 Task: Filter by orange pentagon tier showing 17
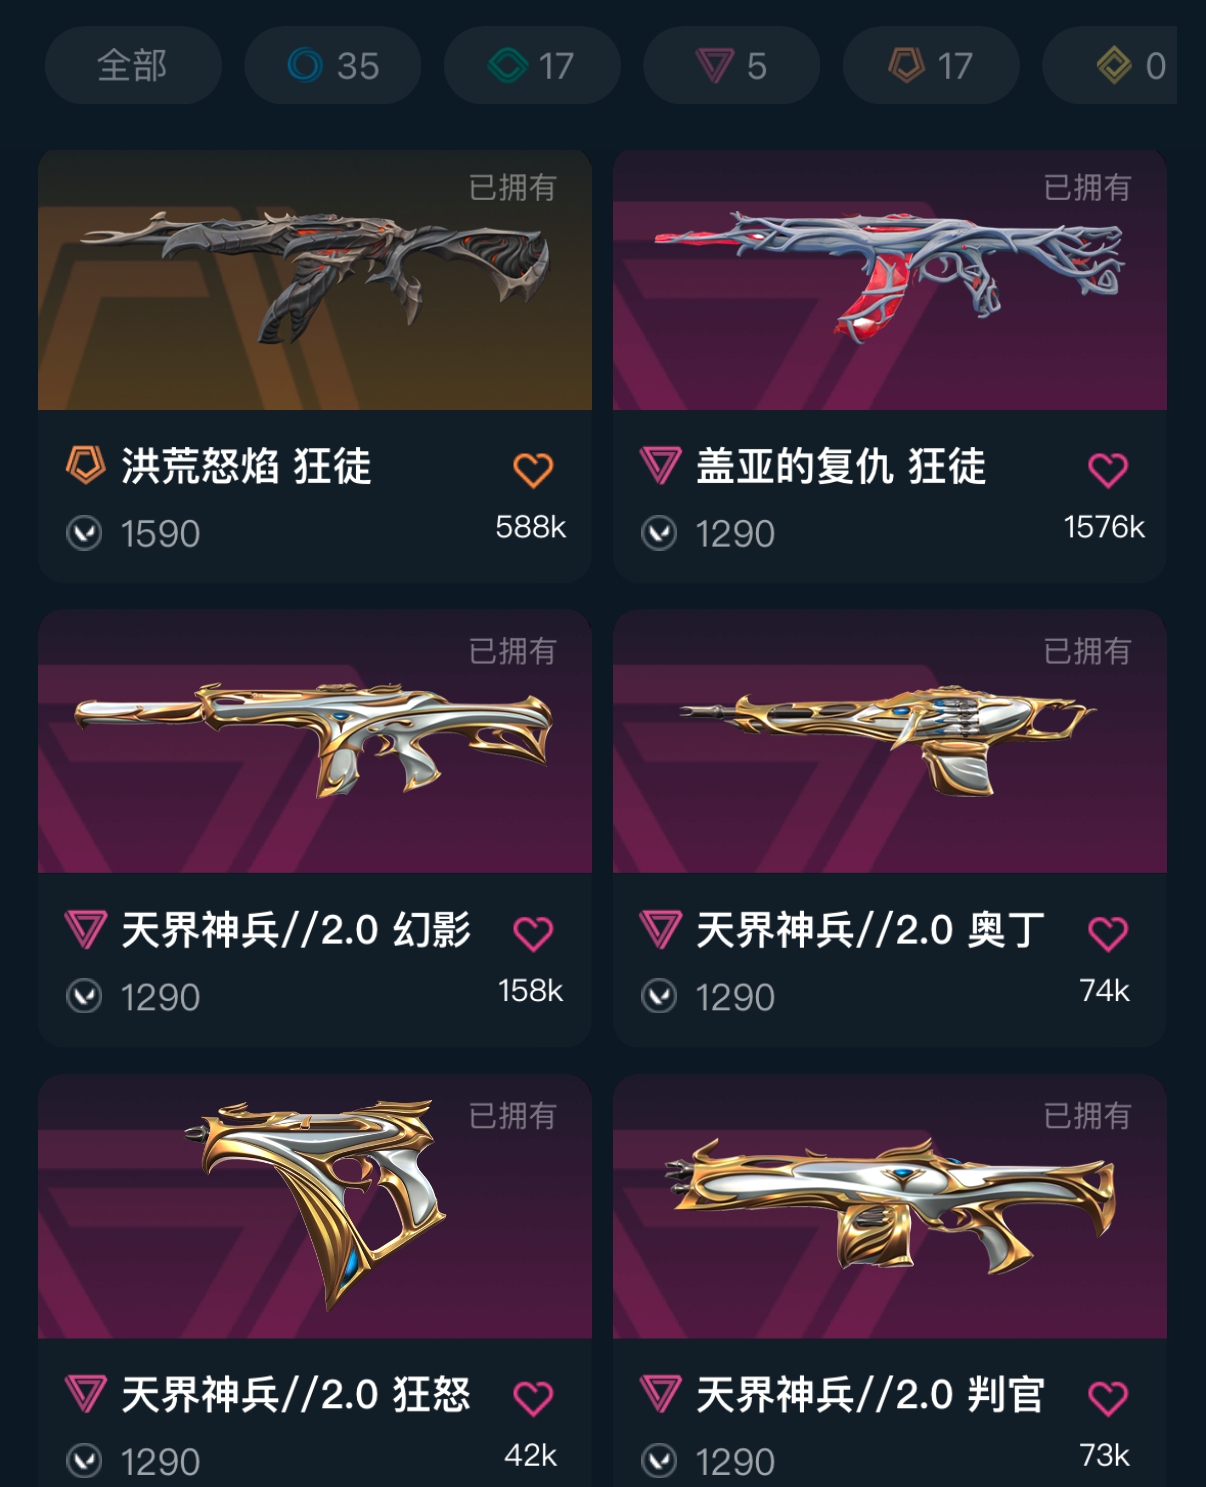click(931, 66)
